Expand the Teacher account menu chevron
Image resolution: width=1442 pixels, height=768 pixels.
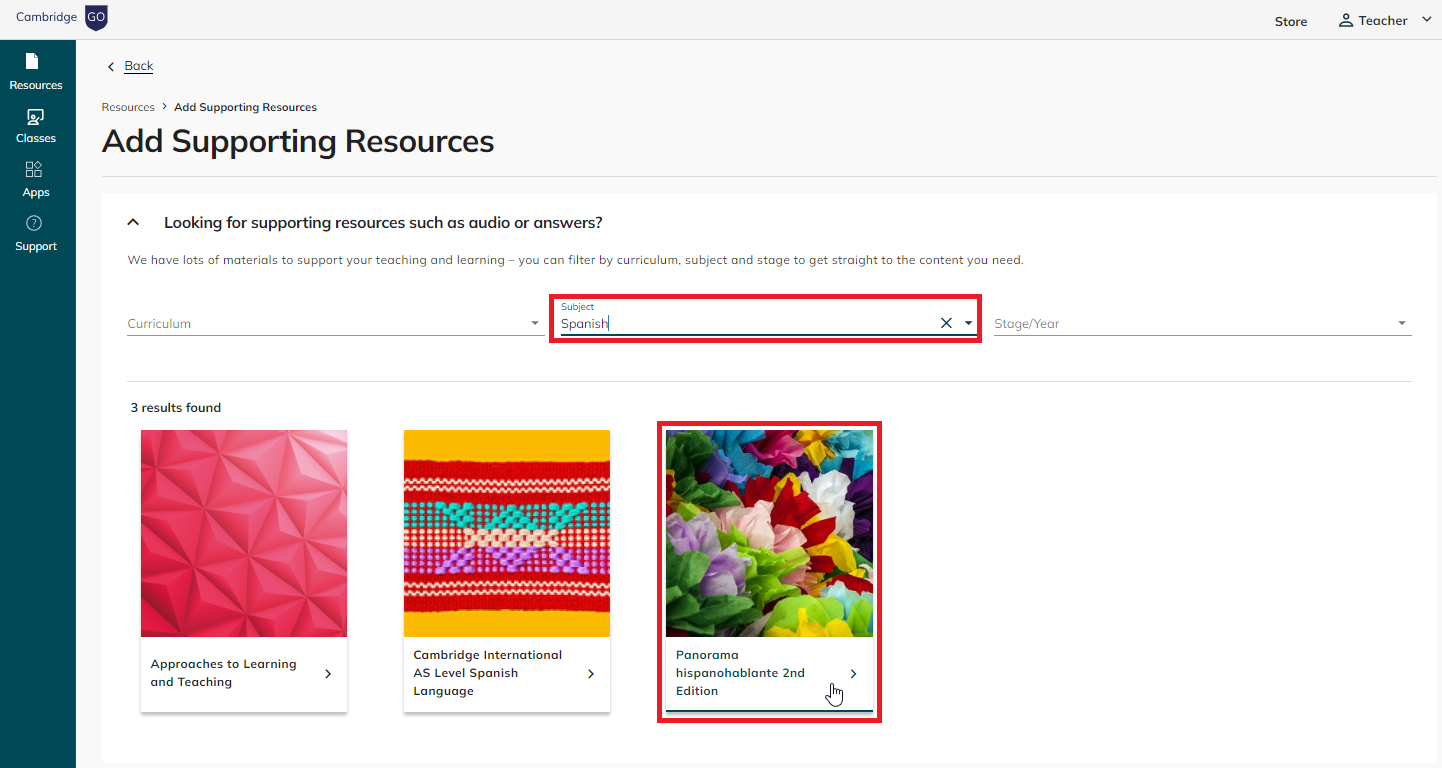pyautogui.click(x=1426, y=20)
